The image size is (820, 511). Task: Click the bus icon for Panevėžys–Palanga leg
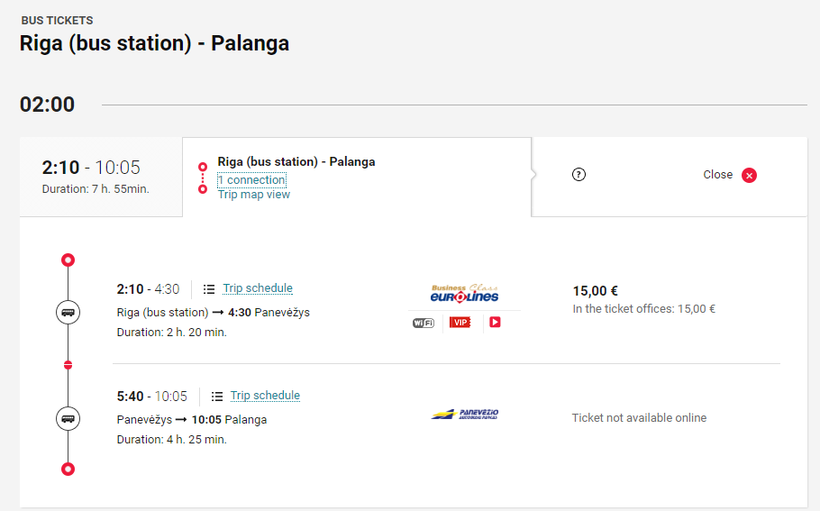[x=68, y=418]
